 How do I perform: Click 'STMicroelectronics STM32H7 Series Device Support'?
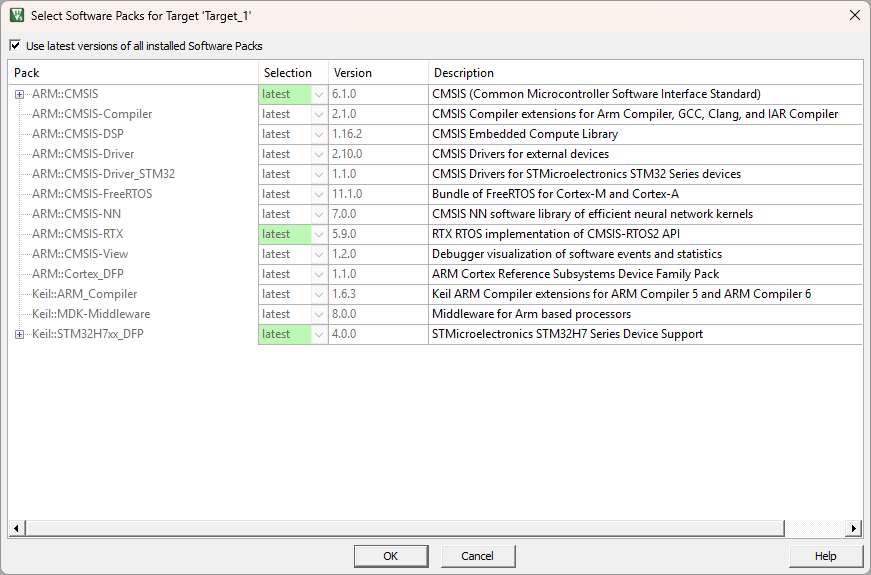coord(568,334)
